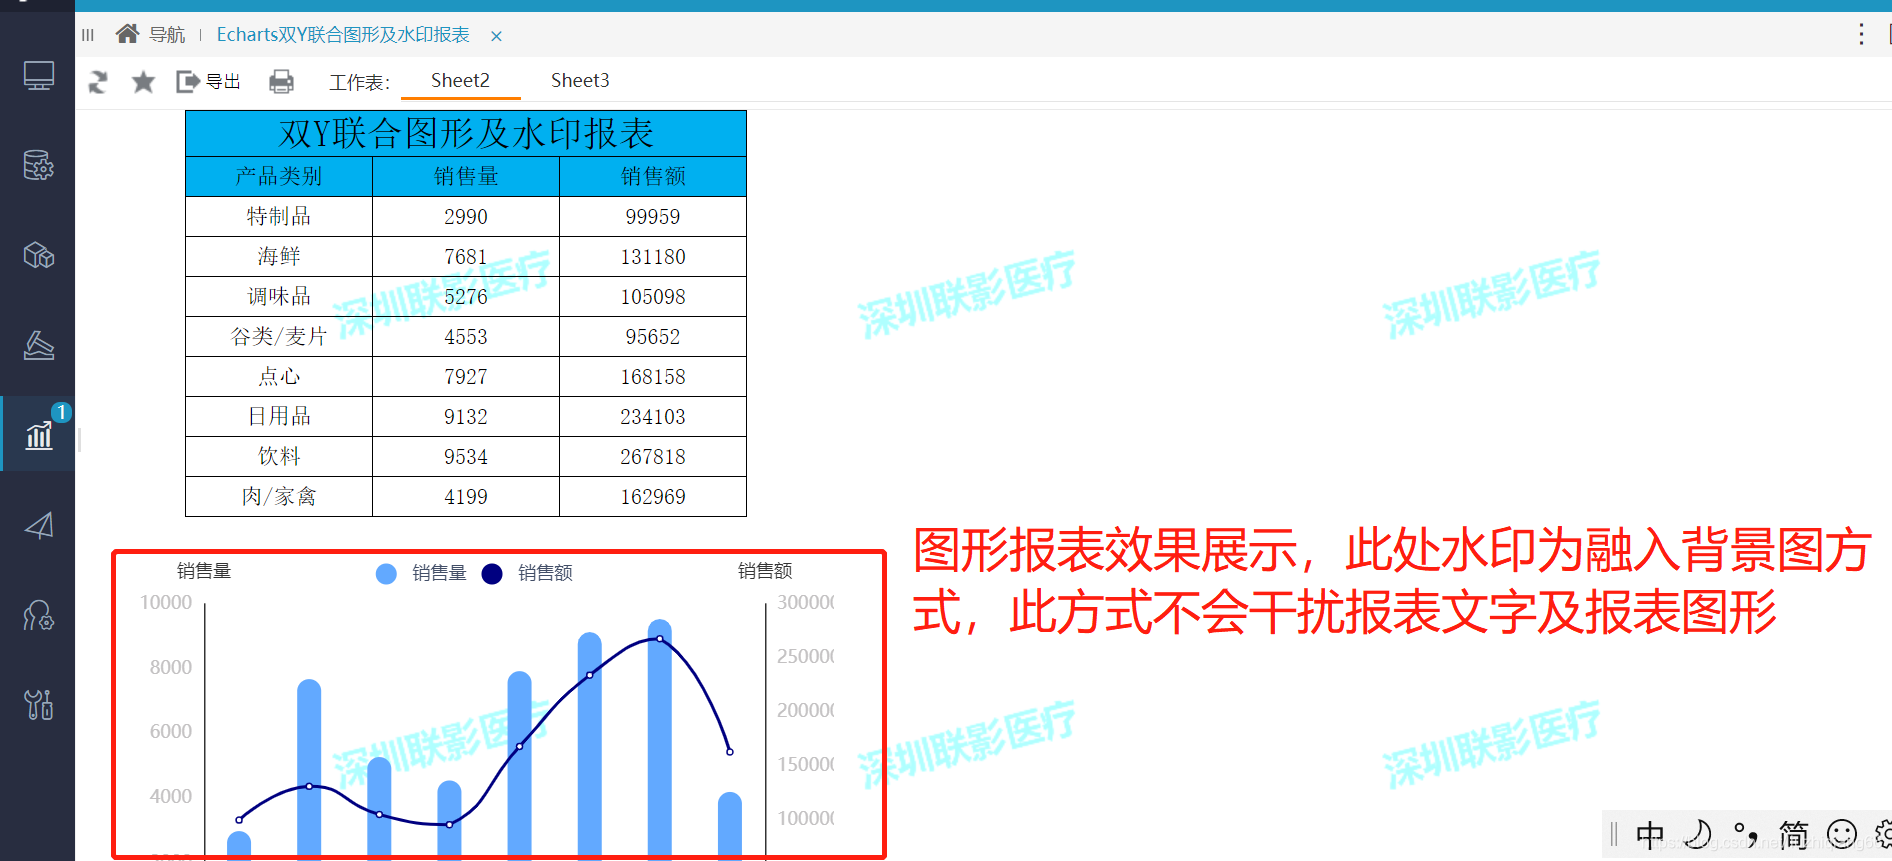This screenshot has height=861, width=1892.
Task: Click the 销售量 table column header
Action: click(x=466, y=176)
